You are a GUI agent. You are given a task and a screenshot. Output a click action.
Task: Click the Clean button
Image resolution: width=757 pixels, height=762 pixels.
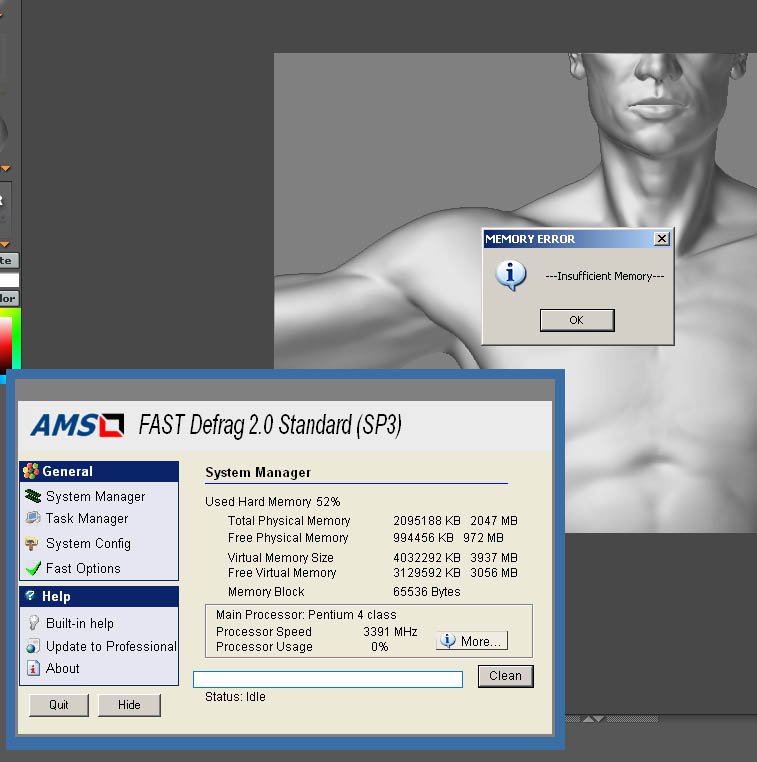click(x=505, y=676)
